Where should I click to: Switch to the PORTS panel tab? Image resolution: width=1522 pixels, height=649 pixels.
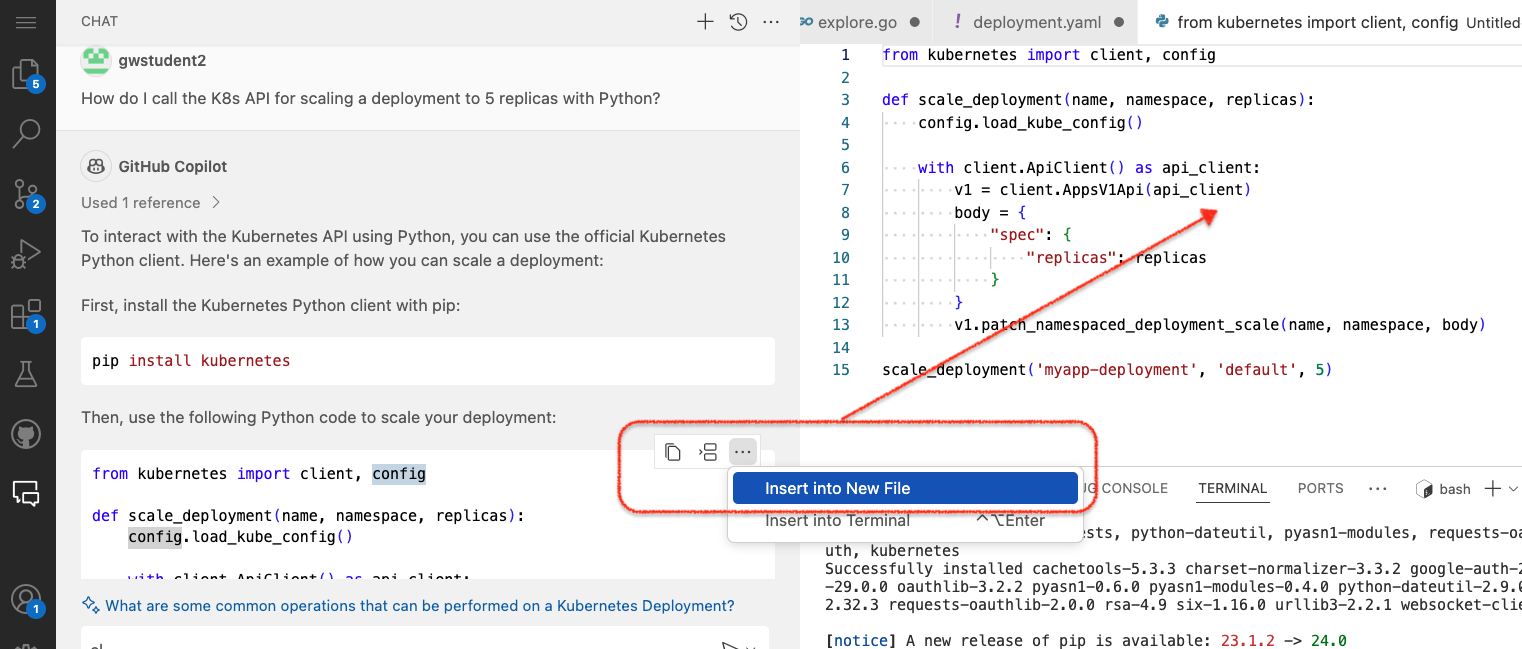pyautogui.click(x=1320, y=488)
